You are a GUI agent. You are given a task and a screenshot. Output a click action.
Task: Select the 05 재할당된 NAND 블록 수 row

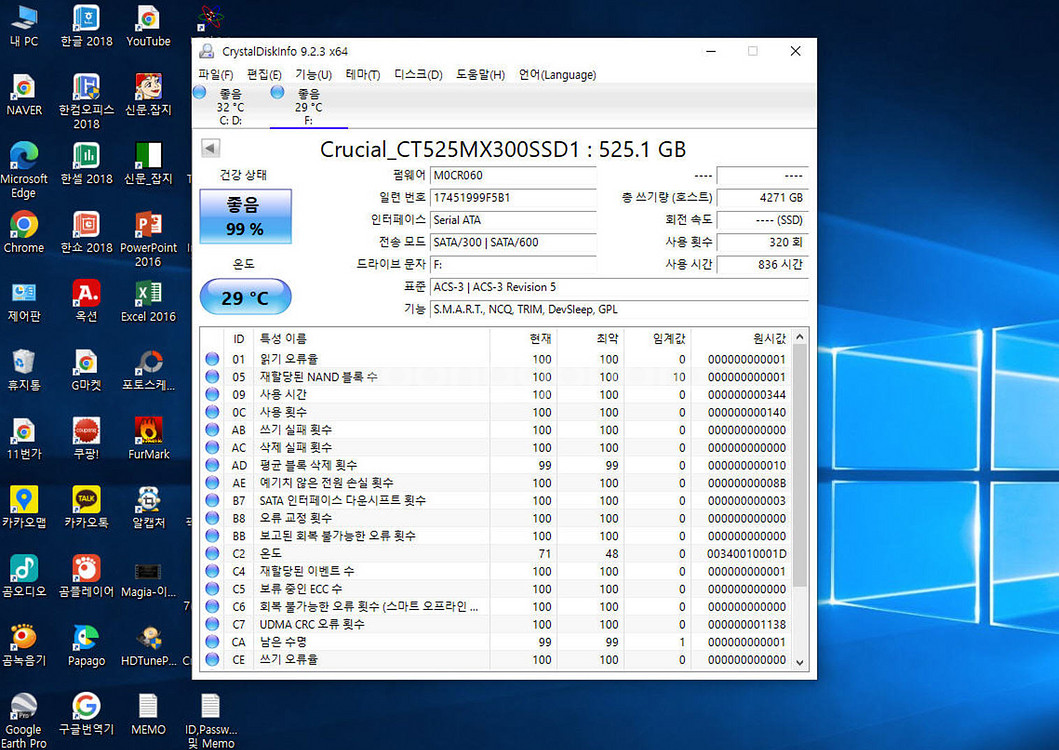(496, 377)
